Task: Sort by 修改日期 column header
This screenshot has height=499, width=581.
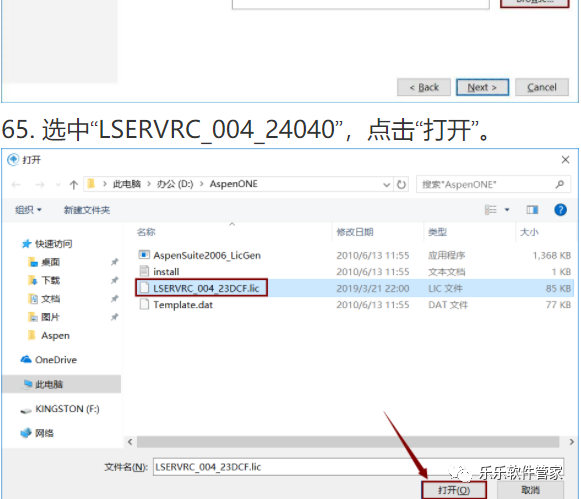Action: click(355, 232)
